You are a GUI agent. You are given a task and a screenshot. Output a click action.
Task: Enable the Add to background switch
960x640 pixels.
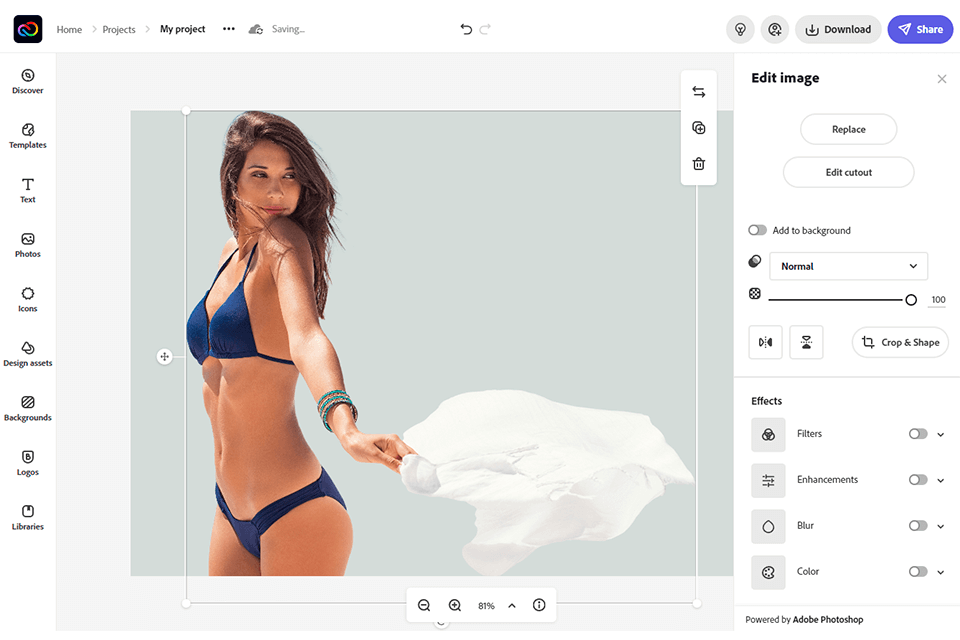pyautogui.click(x=757, y=230)
